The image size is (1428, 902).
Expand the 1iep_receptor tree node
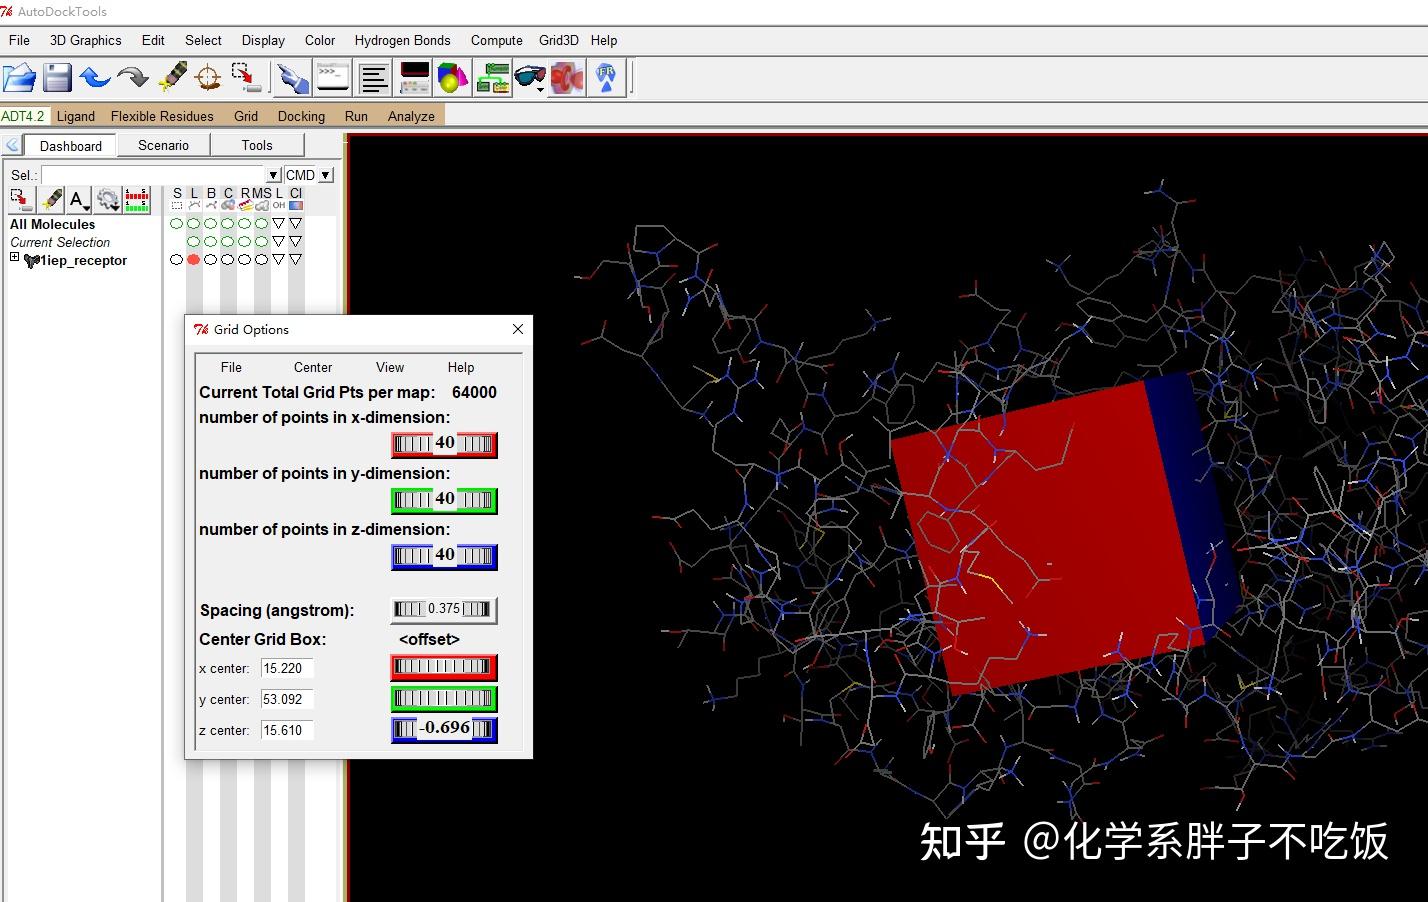pos(14,257)
